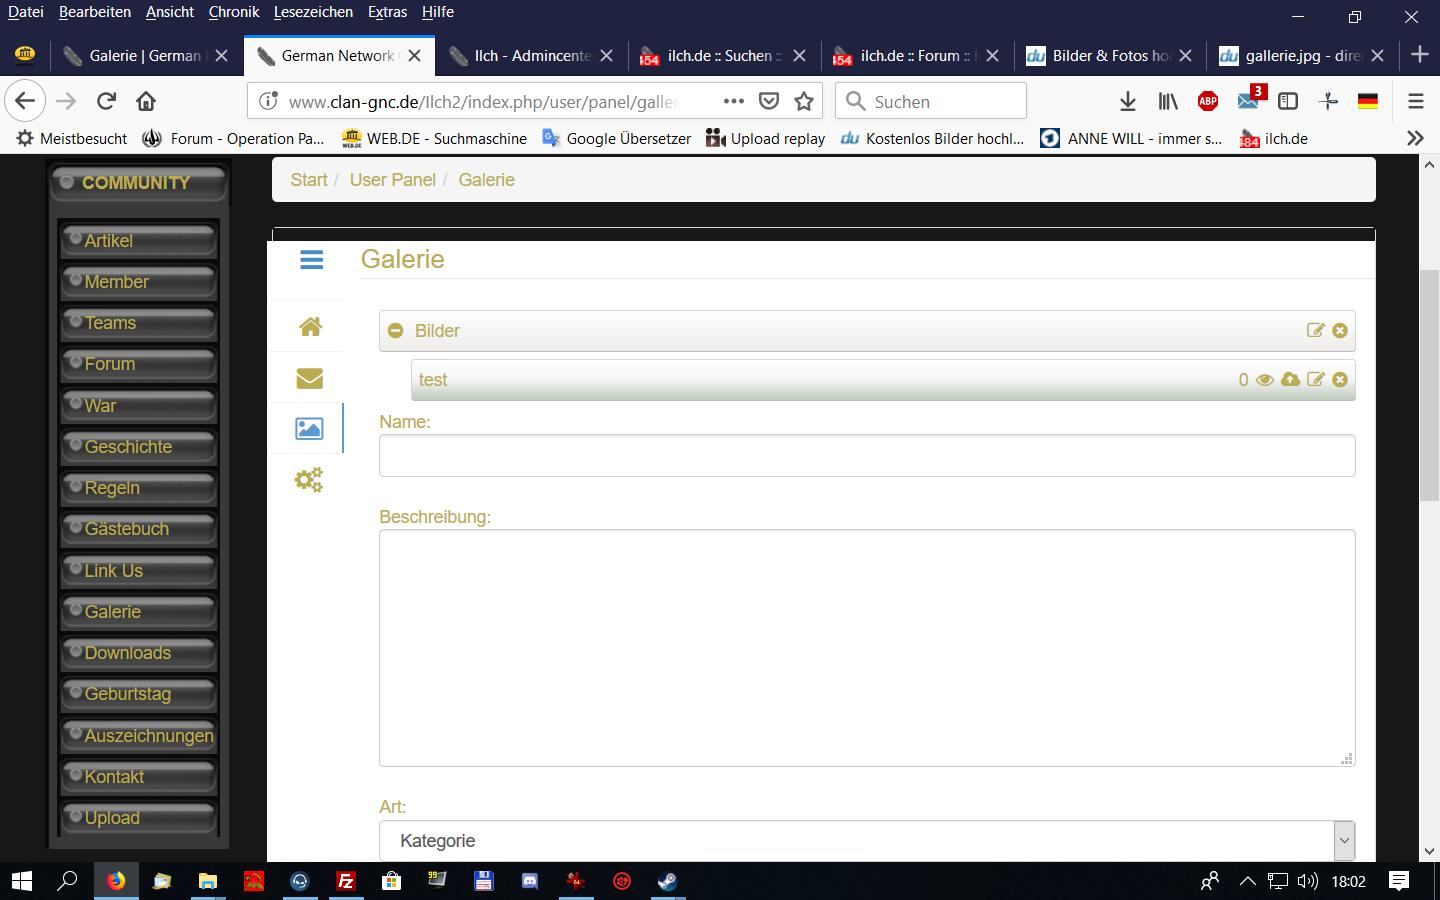Screen dimensions: 1440x900
Task: Focus the Name input field
Action: point(867,456)
